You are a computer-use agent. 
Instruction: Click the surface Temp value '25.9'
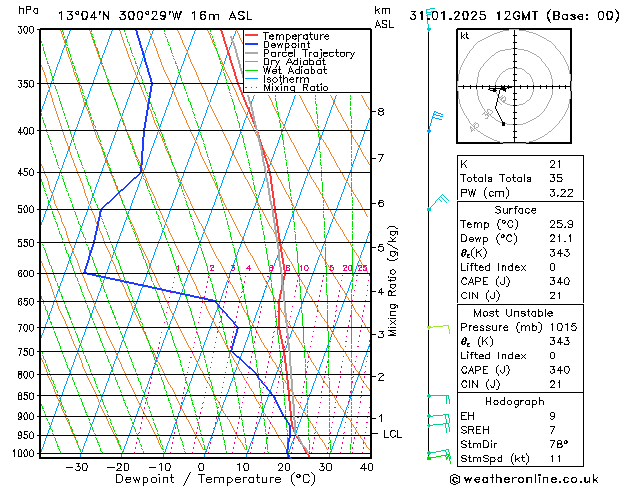pos(561,224)
